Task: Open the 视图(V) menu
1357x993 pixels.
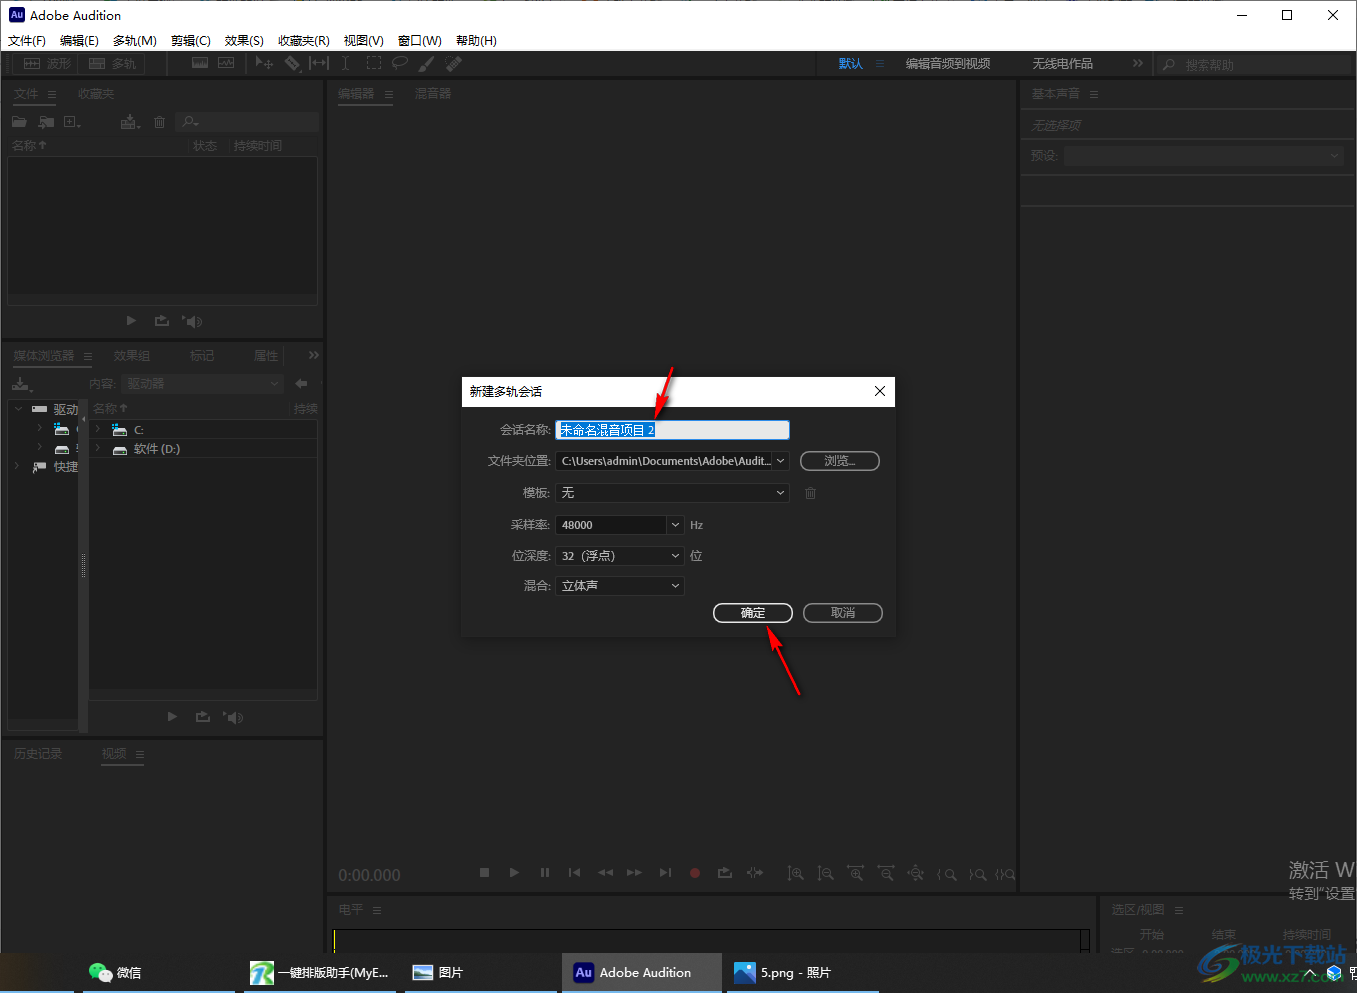Action: point(363,41)
